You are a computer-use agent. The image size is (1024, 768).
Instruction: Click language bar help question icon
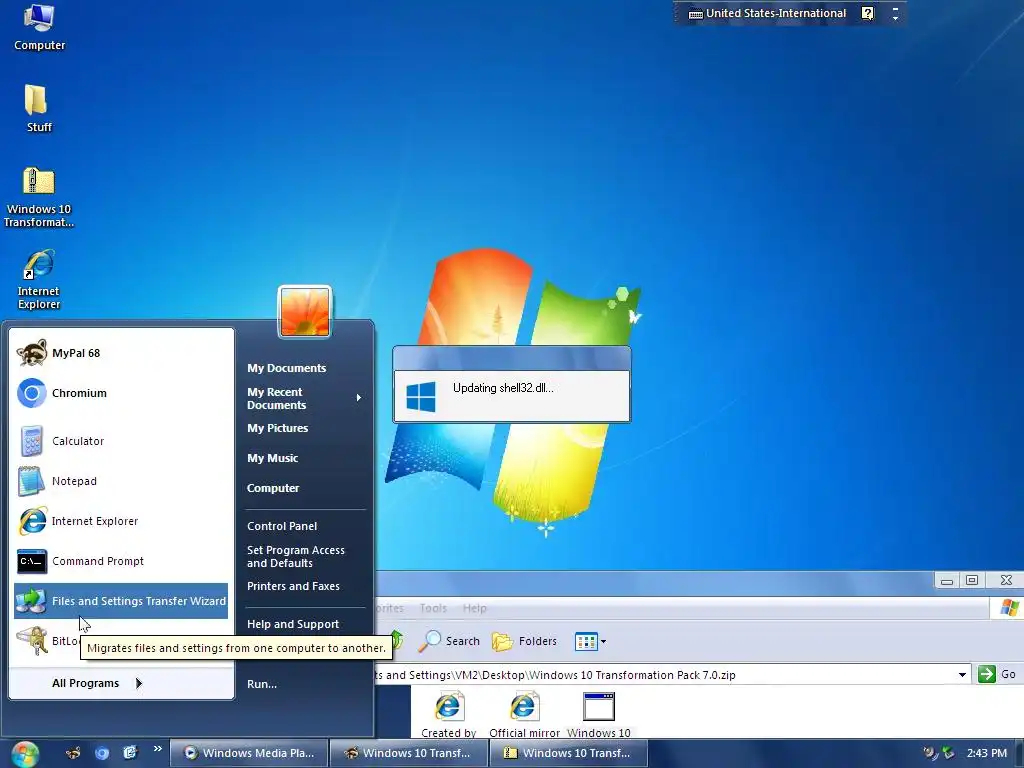tap(867, 13)
